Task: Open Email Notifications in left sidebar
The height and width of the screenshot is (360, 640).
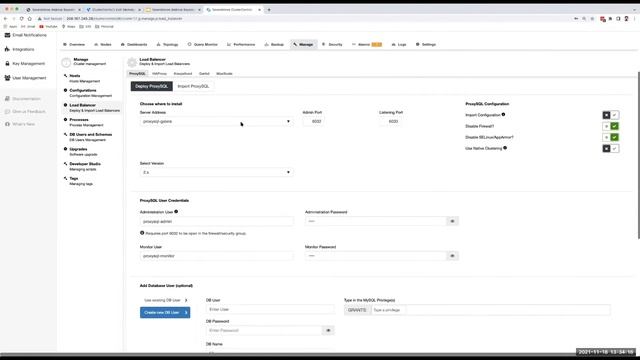Action: (26, 35)
